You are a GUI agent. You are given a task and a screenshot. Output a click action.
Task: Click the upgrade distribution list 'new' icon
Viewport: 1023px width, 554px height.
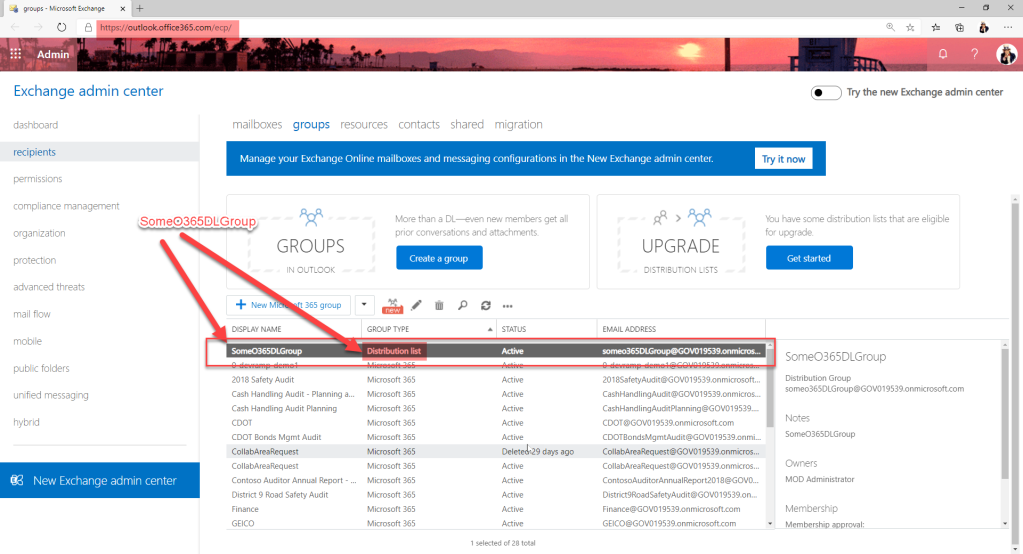392,305
